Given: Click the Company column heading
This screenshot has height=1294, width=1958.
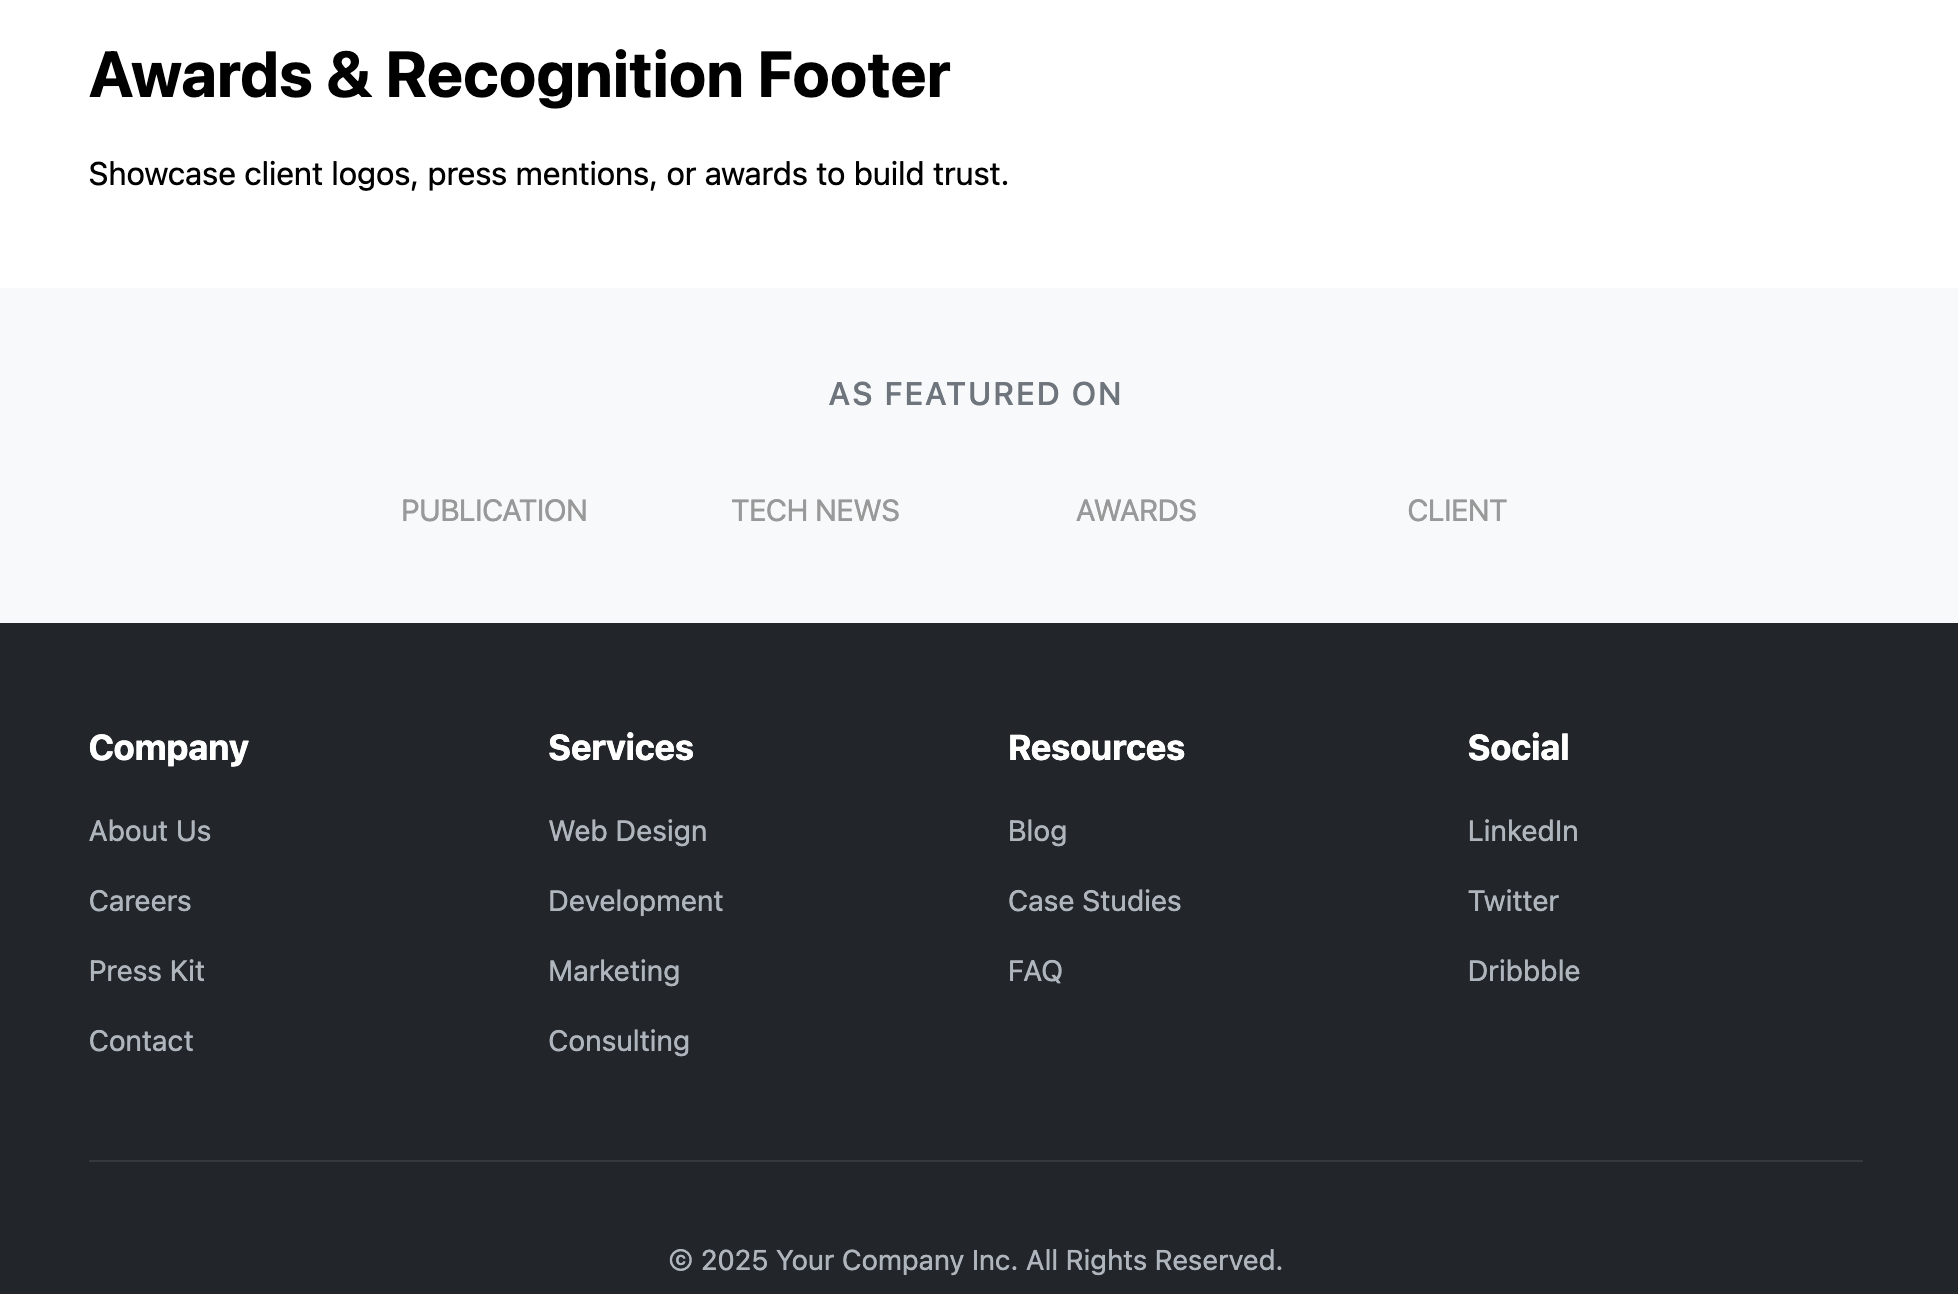Looking at the screenshot, I should [169, 748].
